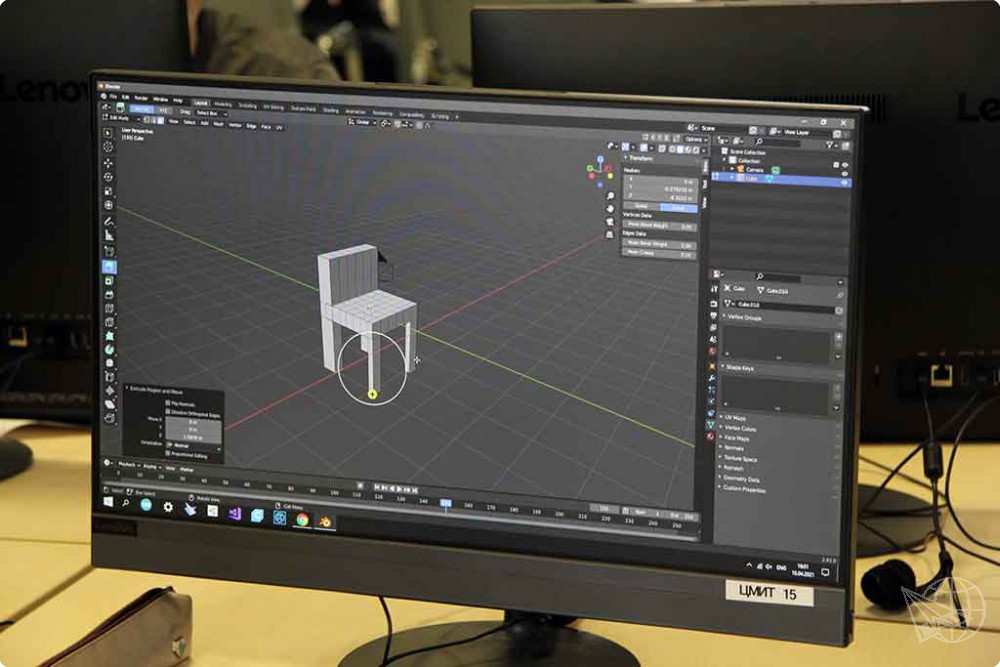Select the Scale tool in the left toolbar
Image resolution: width=1000 pixels, height=667 pixels.
[108, 191]
